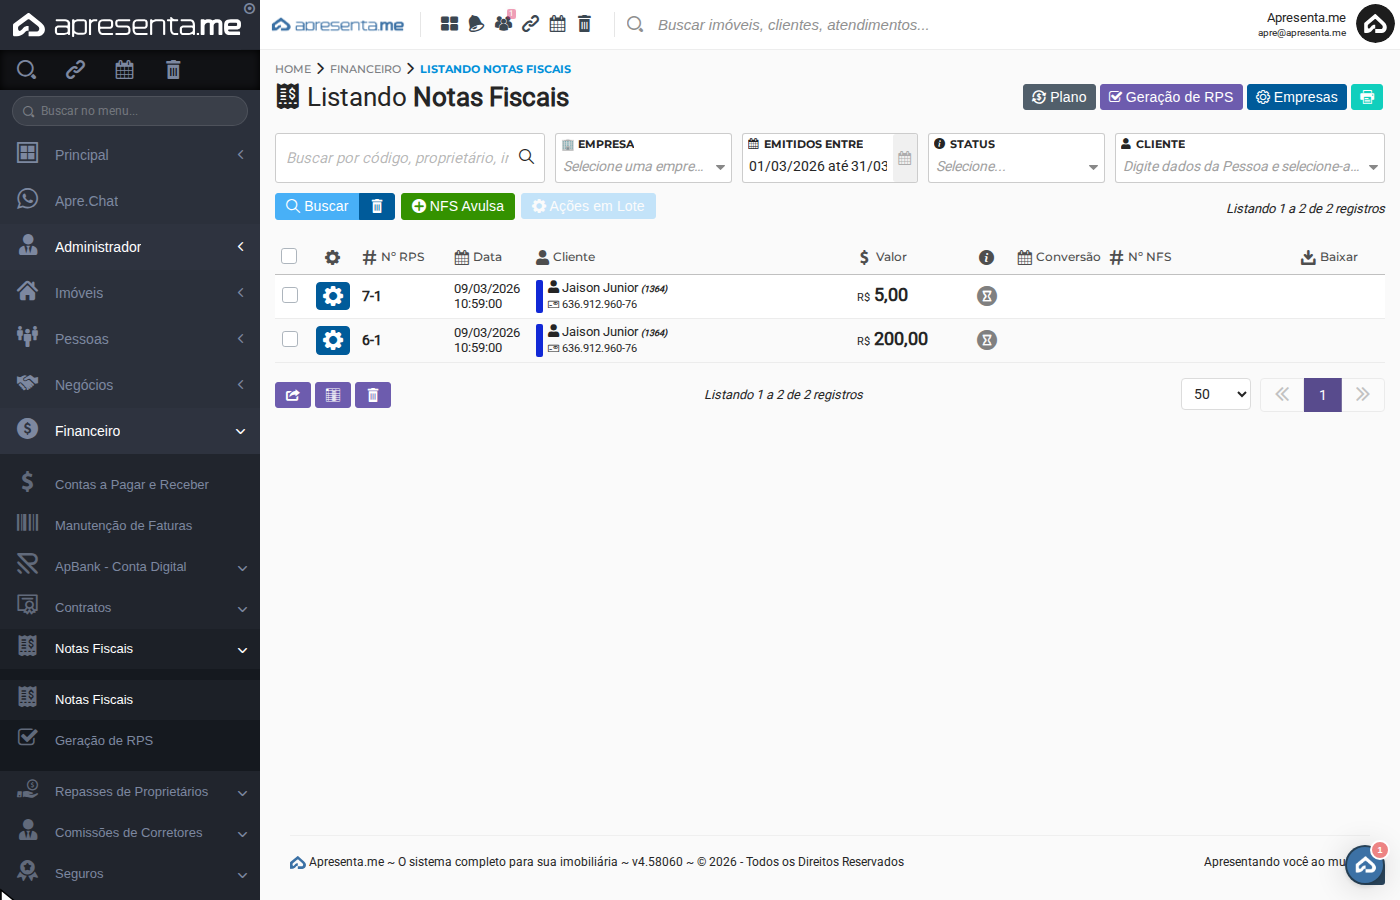Click the Empresas button
The width and height of the screenshot is (1400, 900).
[1297, 97]
